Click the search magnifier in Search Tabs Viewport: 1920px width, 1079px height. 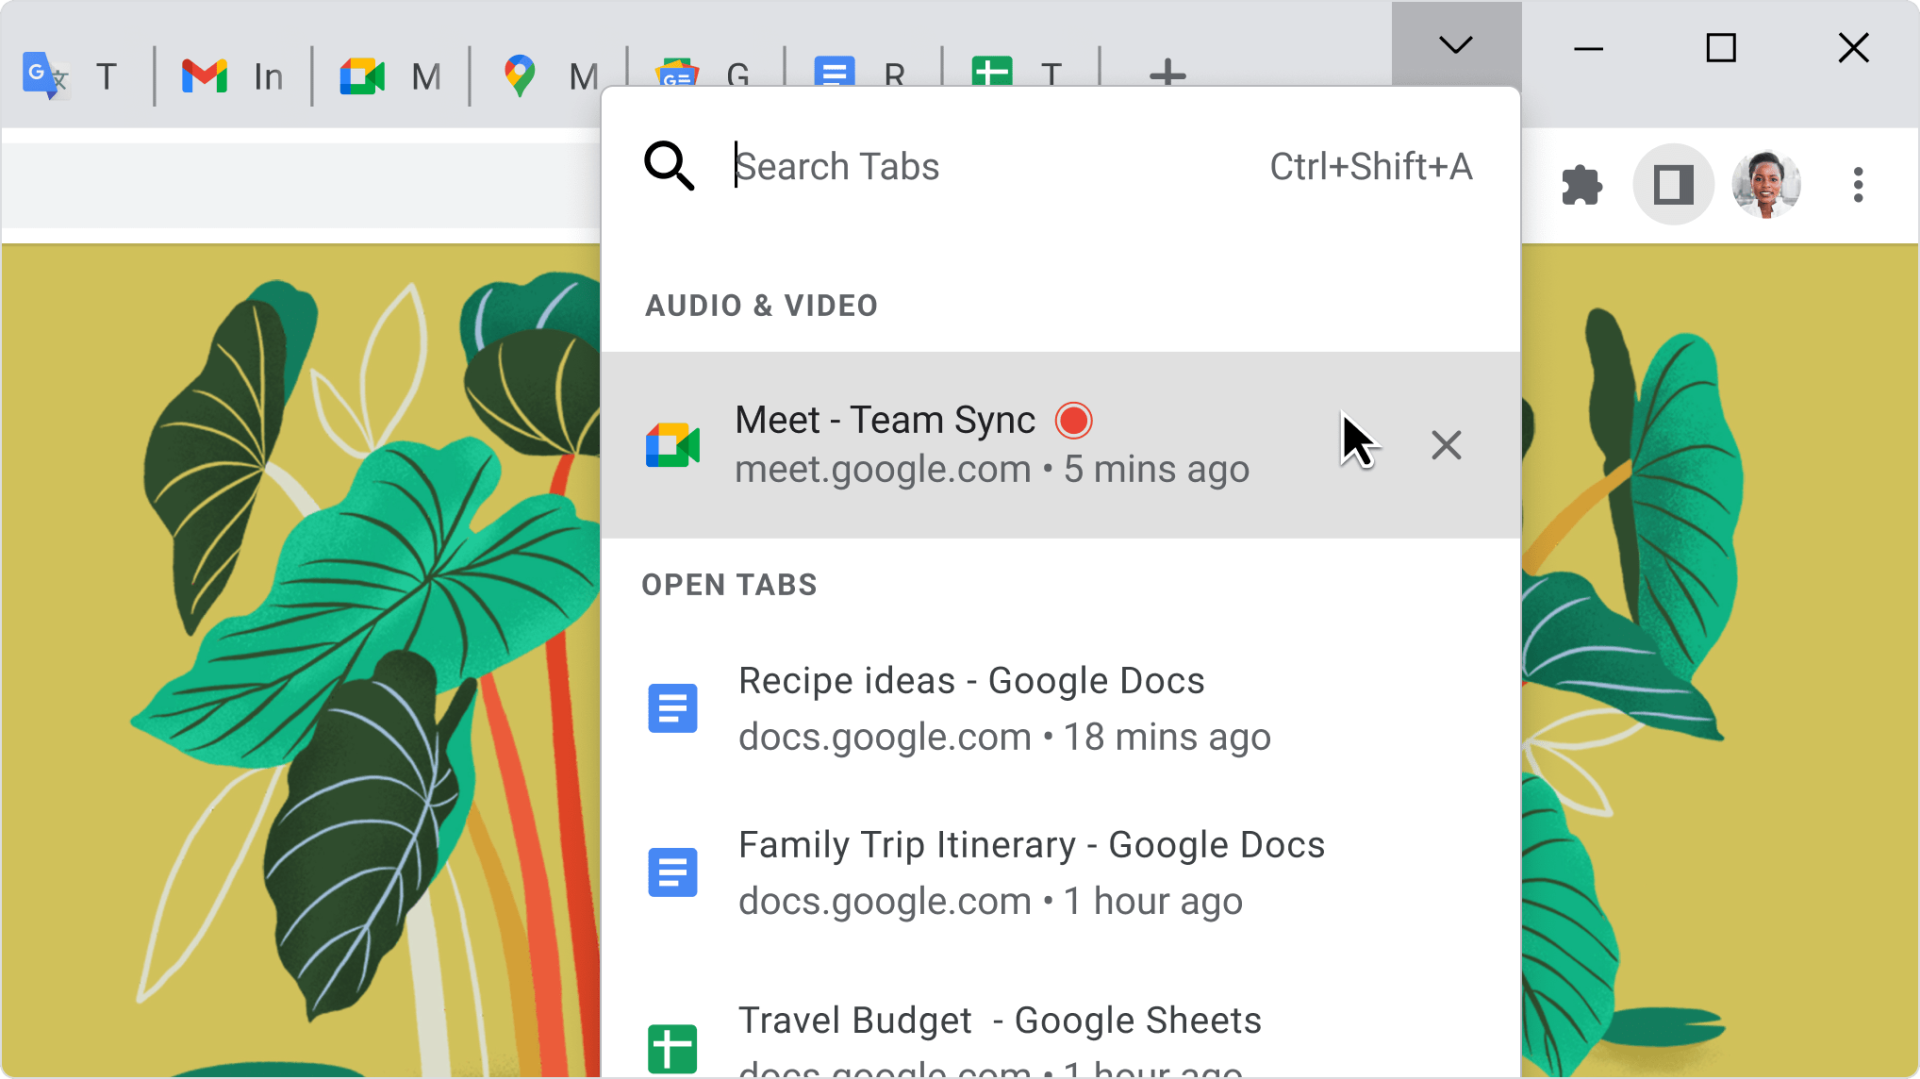click(669, 166)
